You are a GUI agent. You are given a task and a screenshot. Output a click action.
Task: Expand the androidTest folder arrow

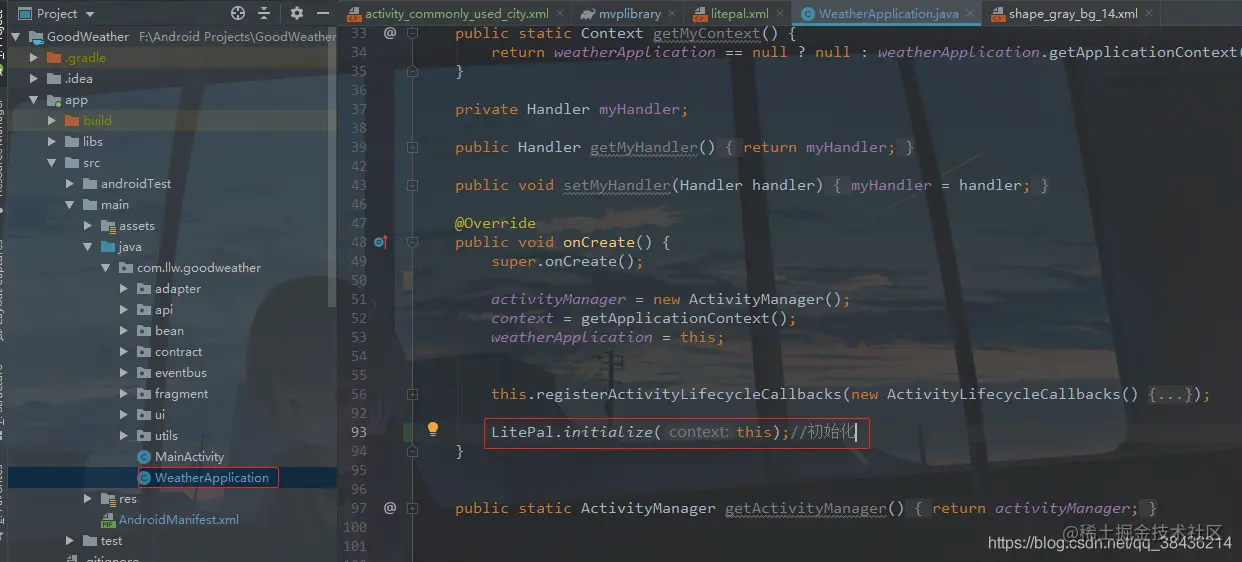coord(72,183)
